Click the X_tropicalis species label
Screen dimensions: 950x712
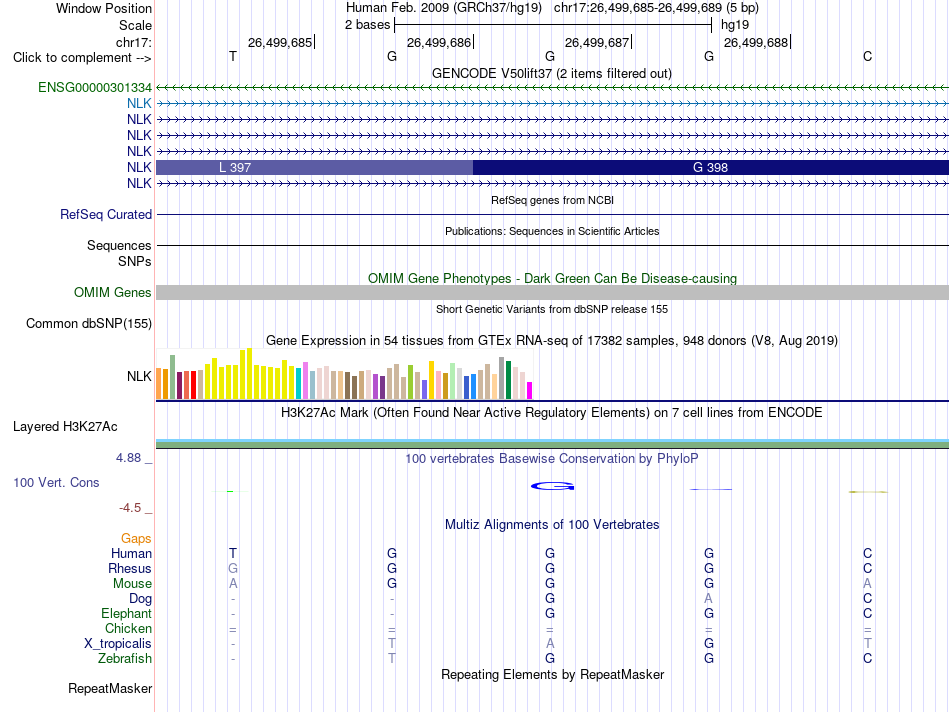[118, 644]
